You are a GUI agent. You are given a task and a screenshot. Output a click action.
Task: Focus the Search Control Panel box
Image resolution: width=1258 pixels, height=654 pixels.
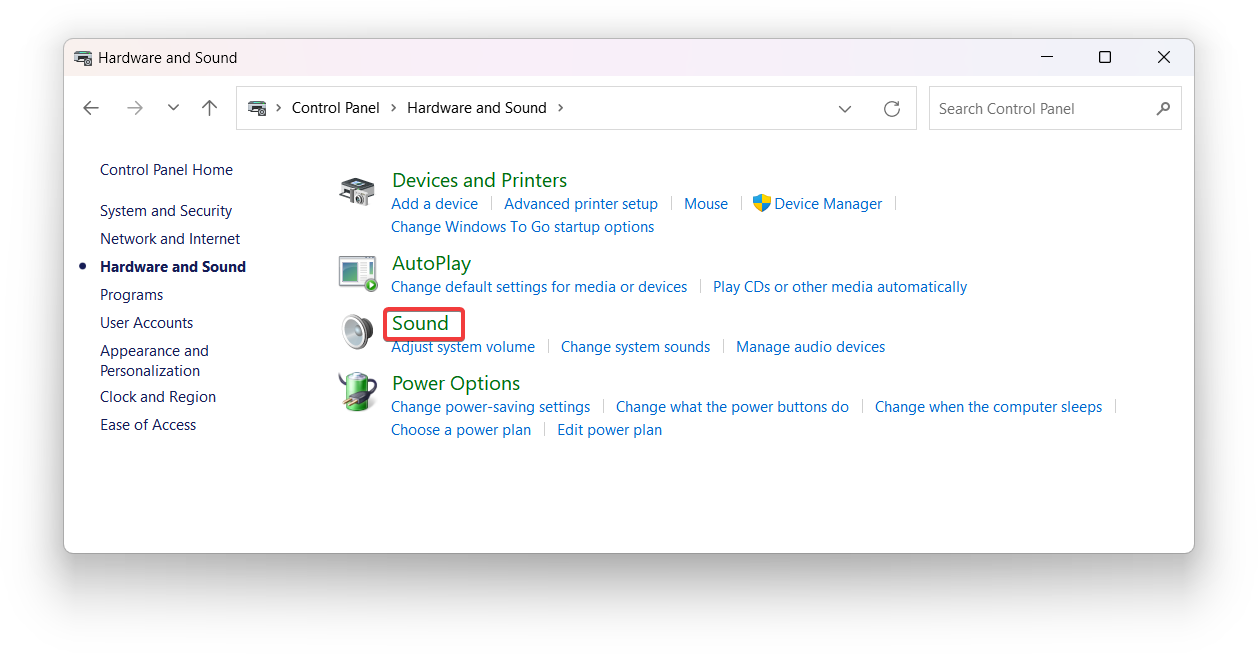(x=1055, y=108)
